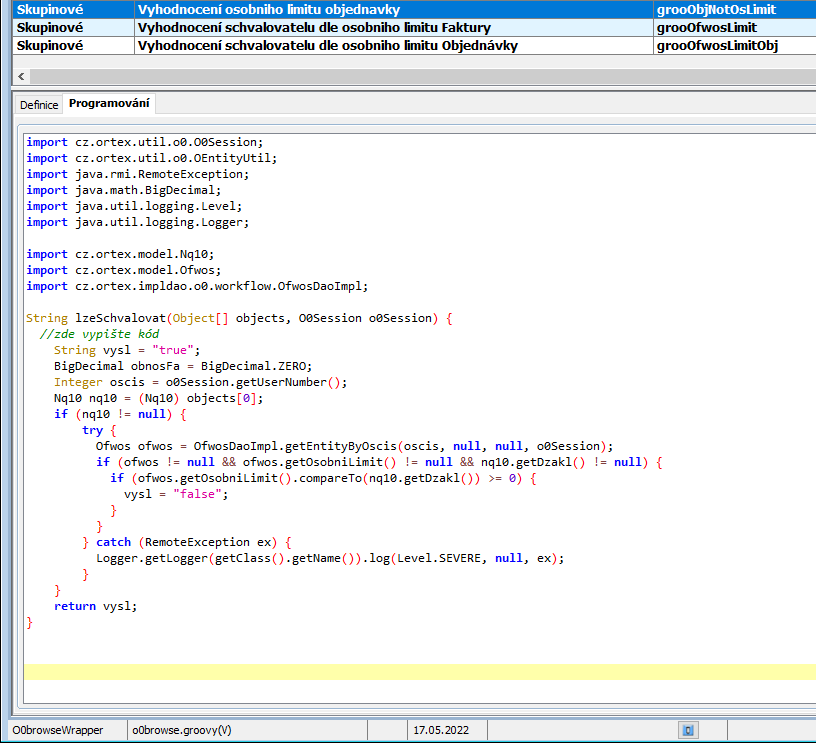Place cursor on 'return vysl;' line
The height and width of the screenshot is (743, 816).
94,606
